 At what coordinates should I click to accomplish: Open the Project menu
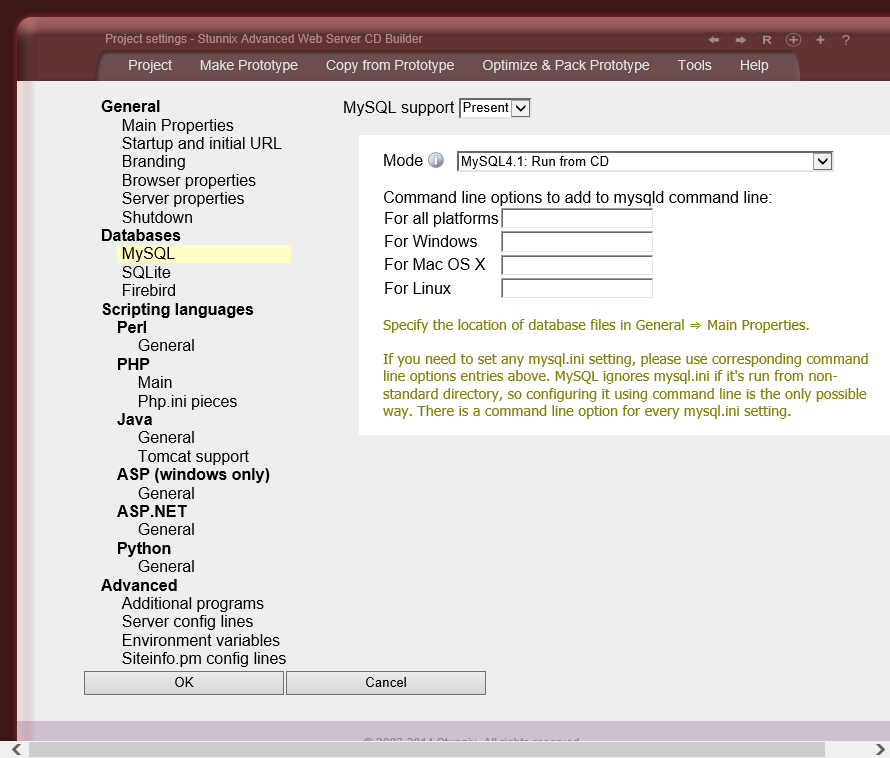(x=149, y=65)
